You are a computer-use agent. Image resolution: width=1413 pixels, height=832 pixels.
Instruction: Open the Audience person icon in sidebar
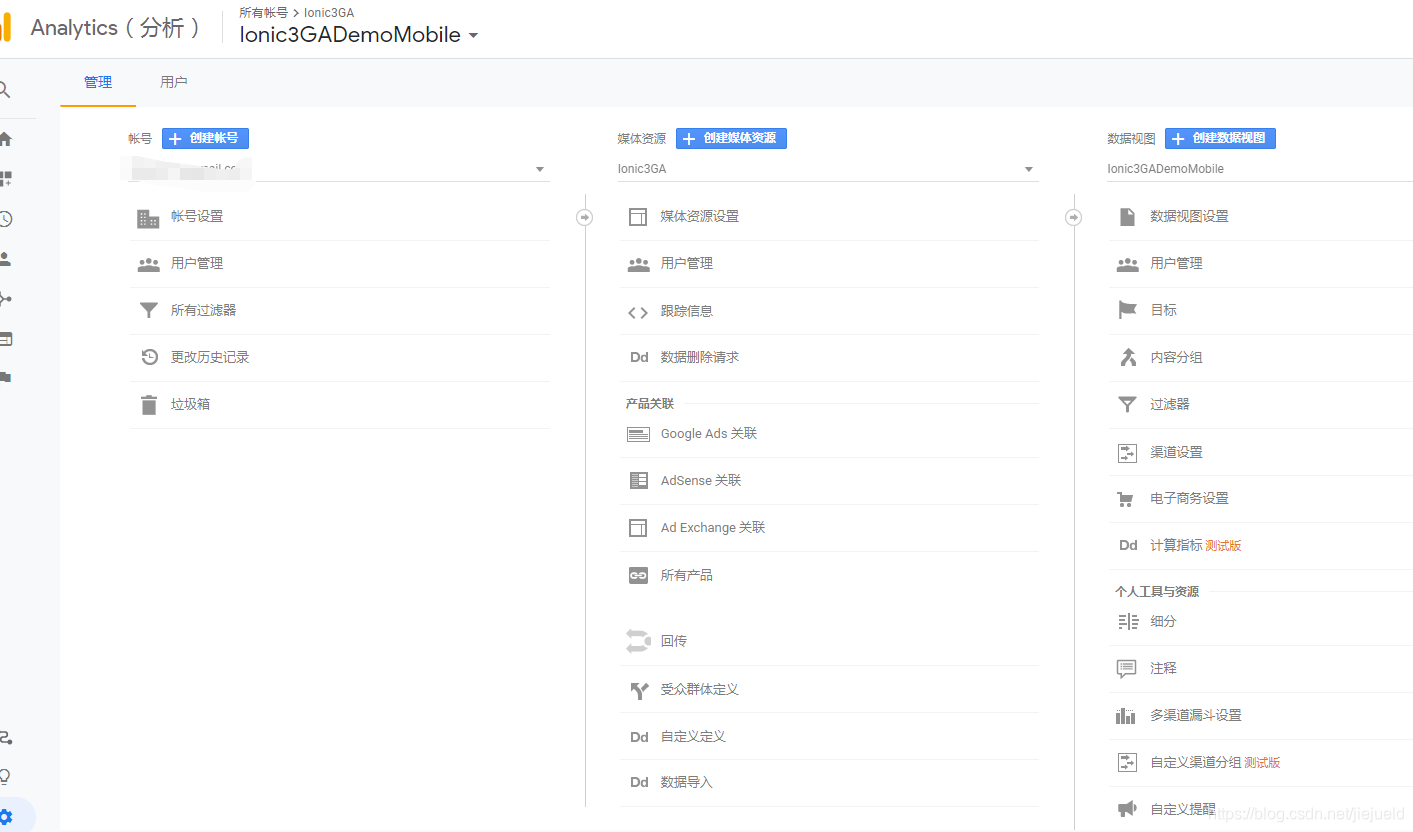(x=5, y=259)
